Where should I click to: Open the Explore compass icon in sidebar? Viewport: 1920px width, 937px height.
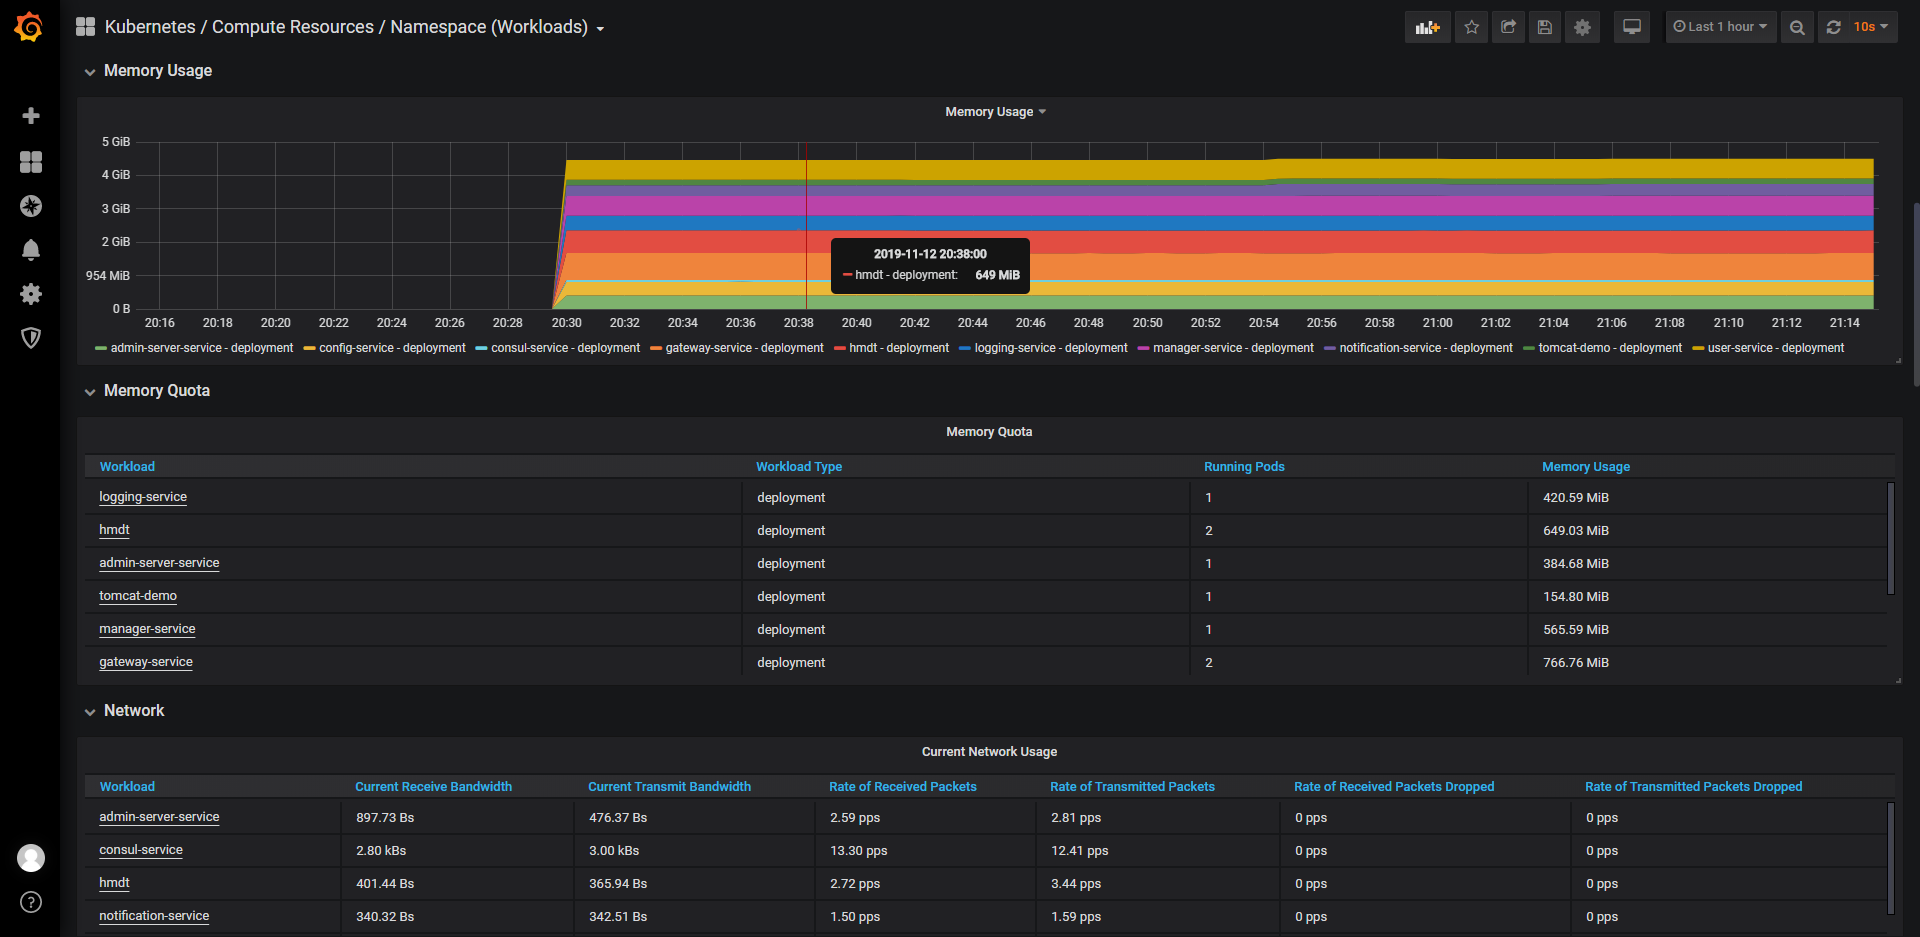pyautogui.click(x=31, y=206)
